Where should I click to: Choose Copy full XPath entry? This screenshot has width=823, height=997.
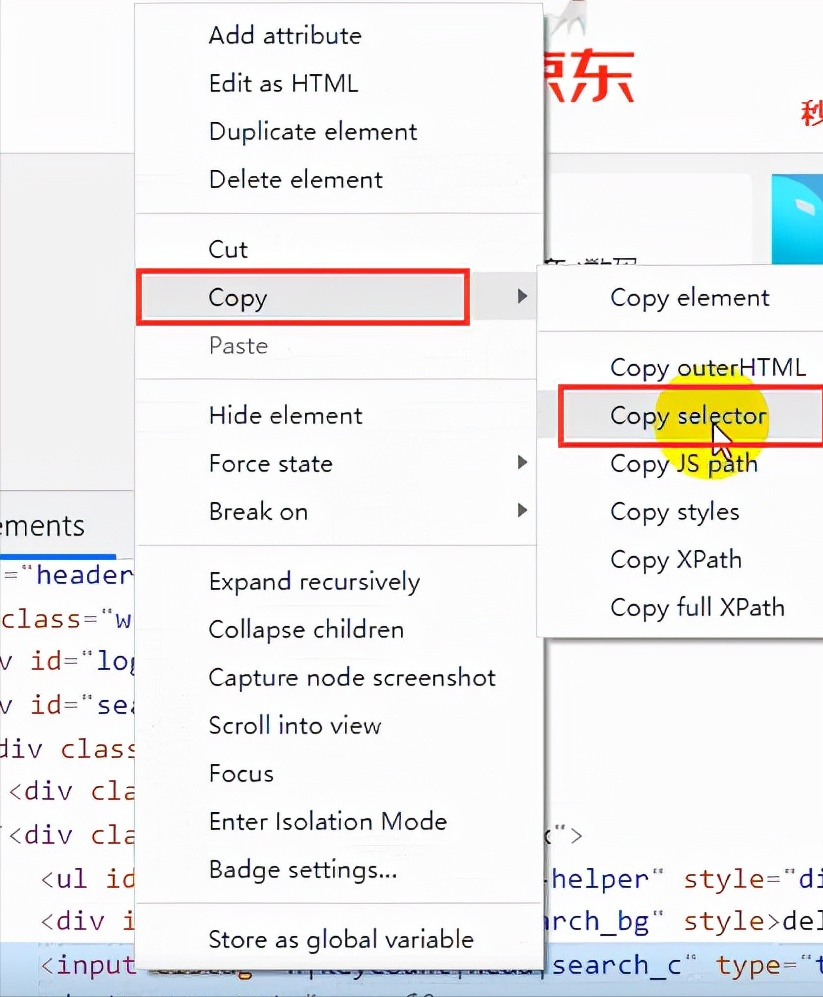pos(697,608)
